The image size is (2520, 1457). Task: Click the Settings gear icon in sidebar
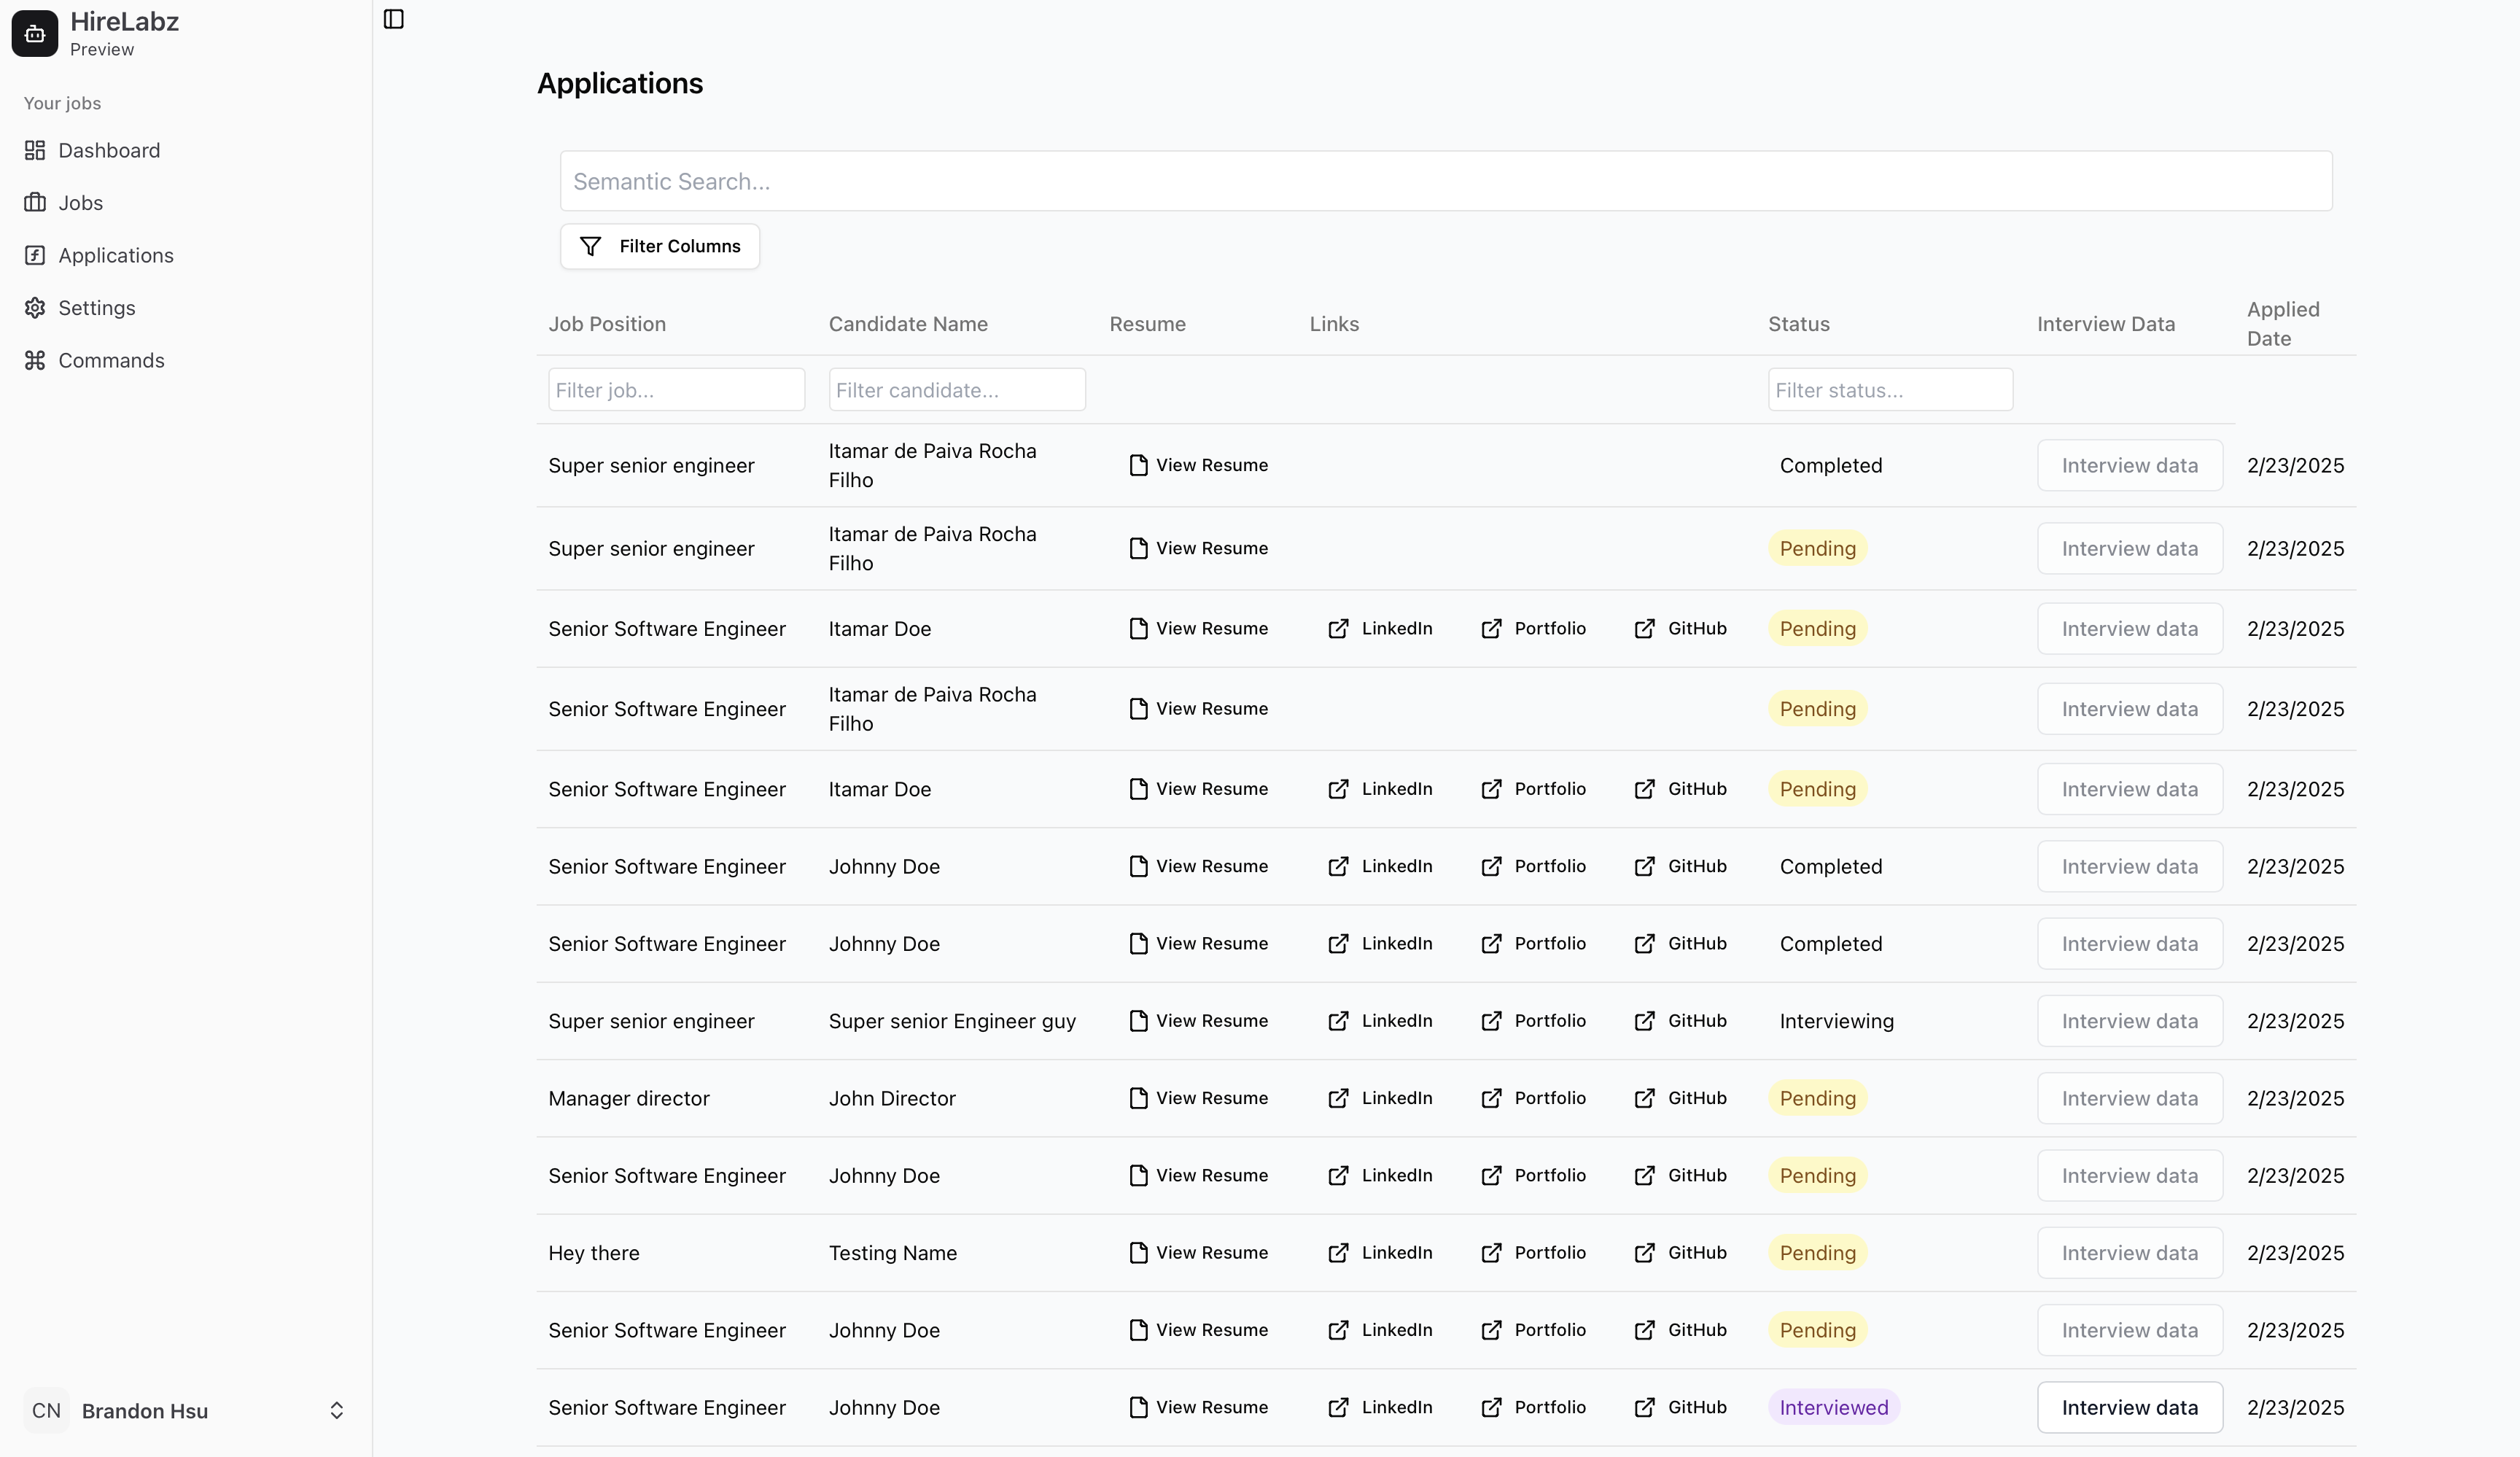pos(35,308)
